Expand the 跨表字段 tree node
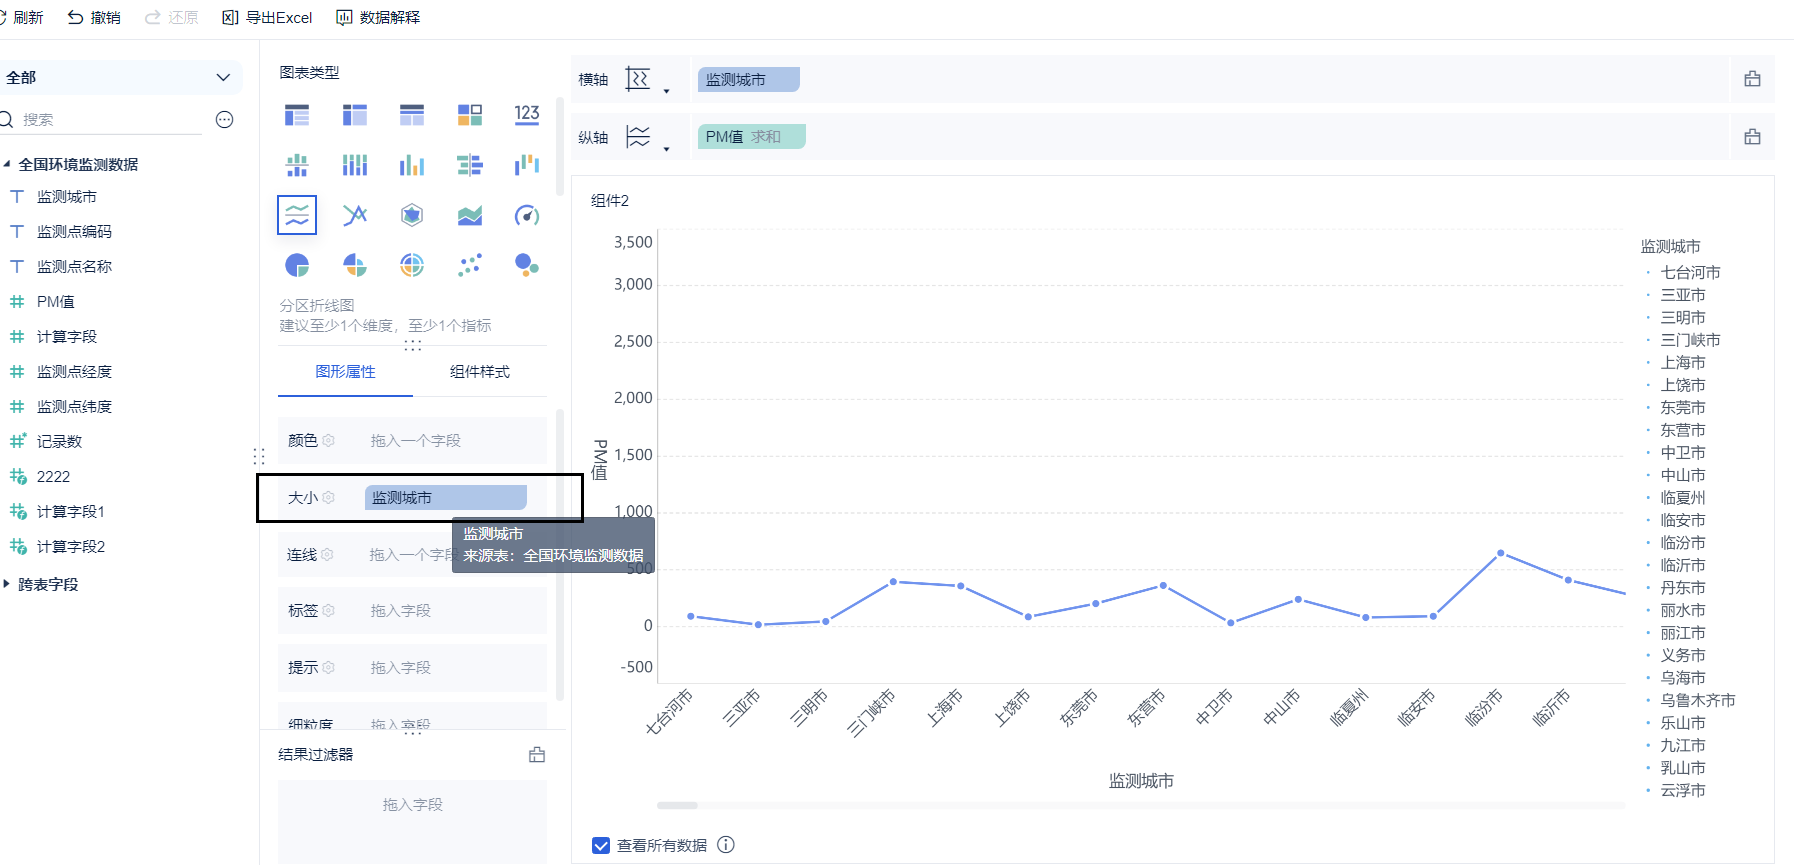Viewport: 1795px width, 865px height. tap(7, 584)
